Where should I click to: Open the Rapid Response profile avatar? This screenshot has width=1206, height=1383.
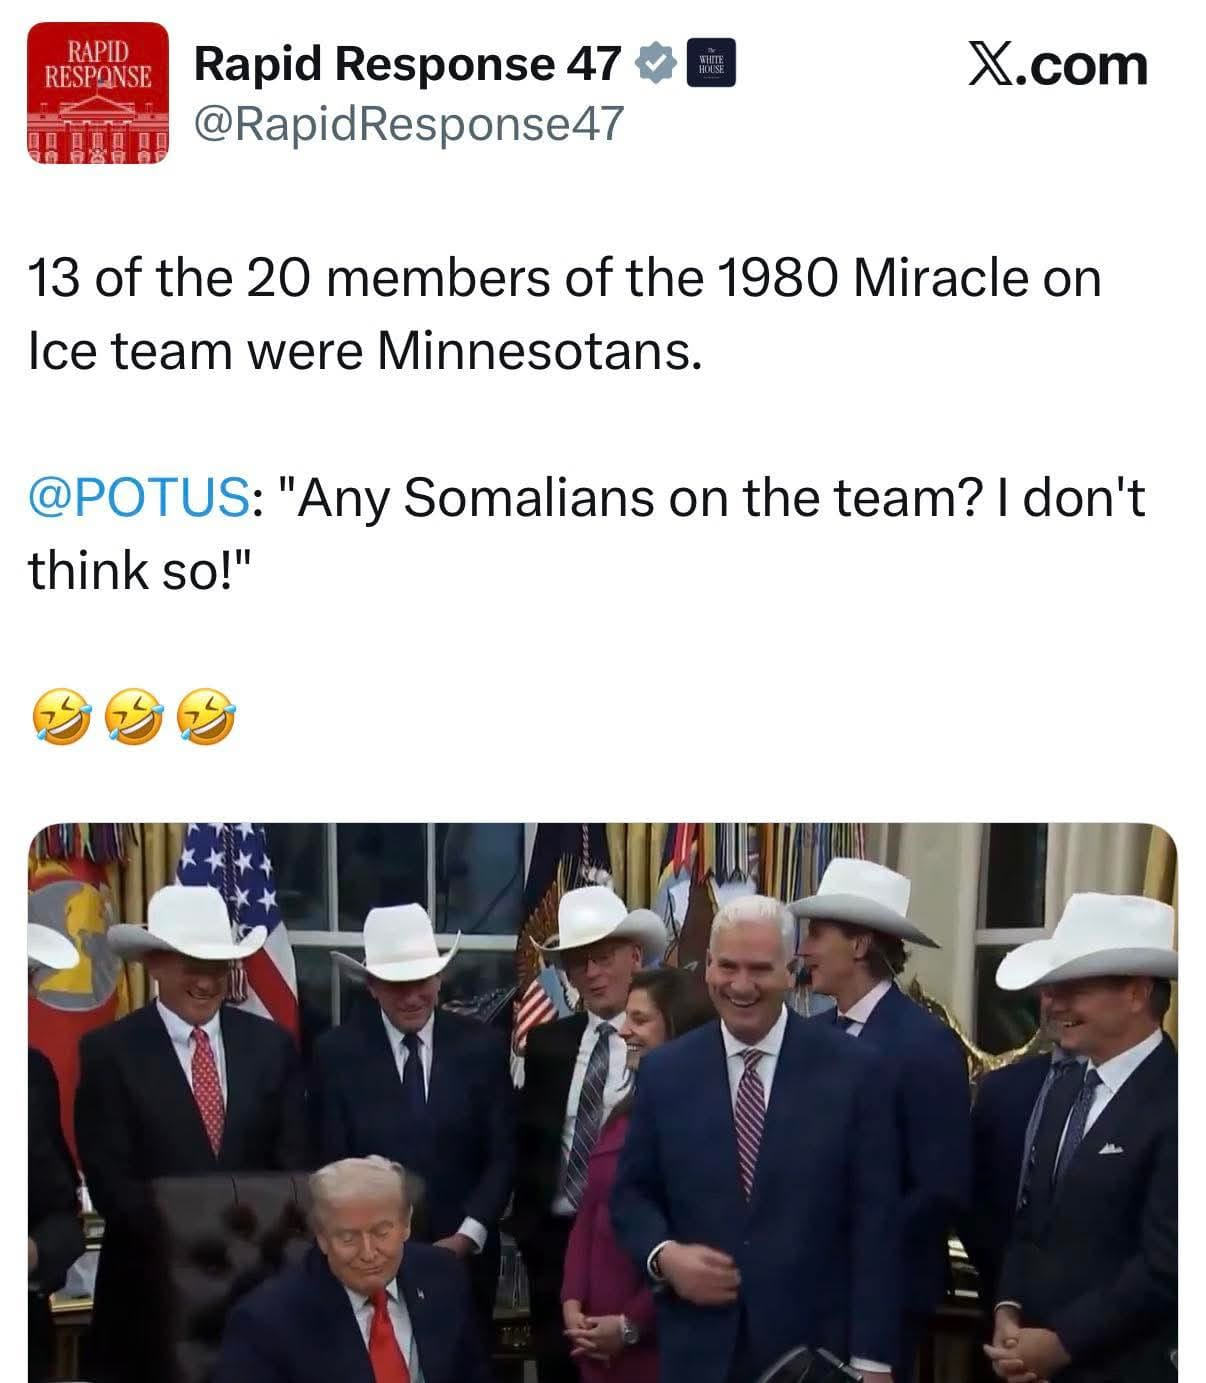click(97, 93)
